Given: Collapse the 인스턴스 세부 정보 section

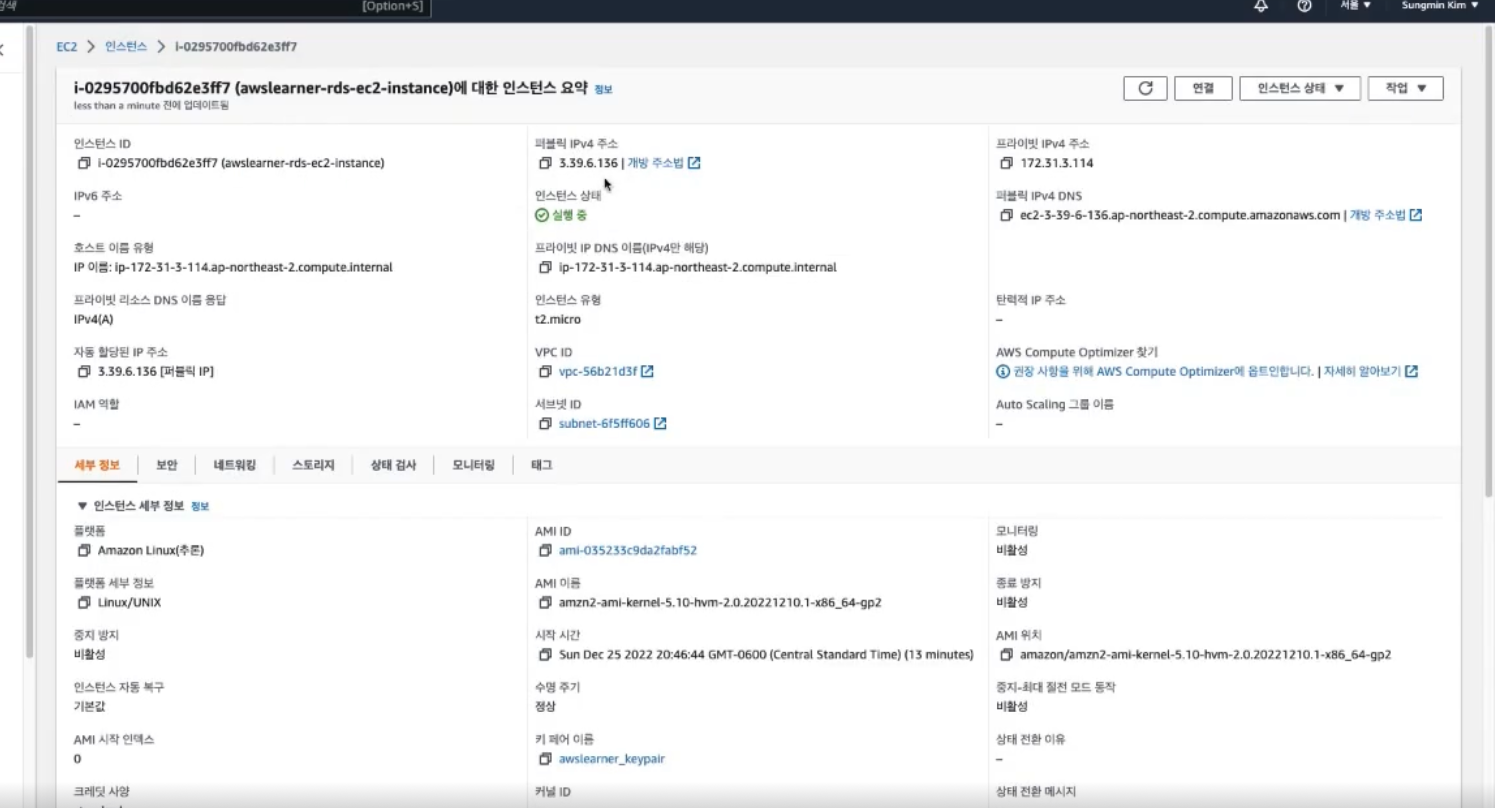Looking at the screenshot, I should (x=82, y=506).
